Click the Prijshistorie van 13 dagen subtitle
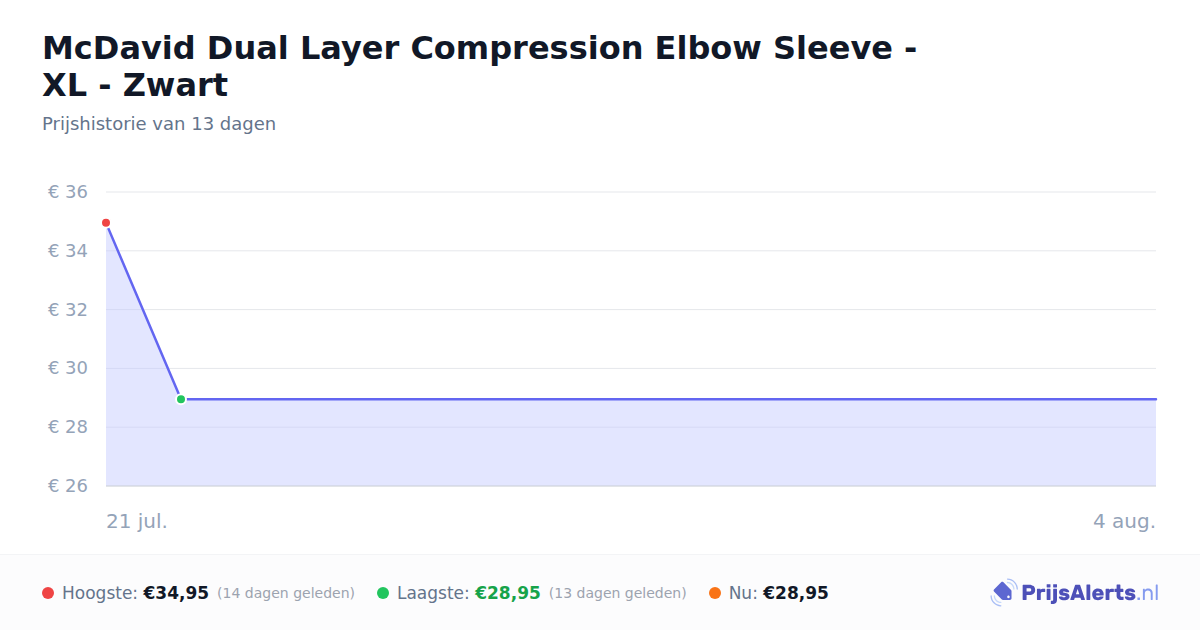Screen dimensions: 1200x630 (159, 124)
